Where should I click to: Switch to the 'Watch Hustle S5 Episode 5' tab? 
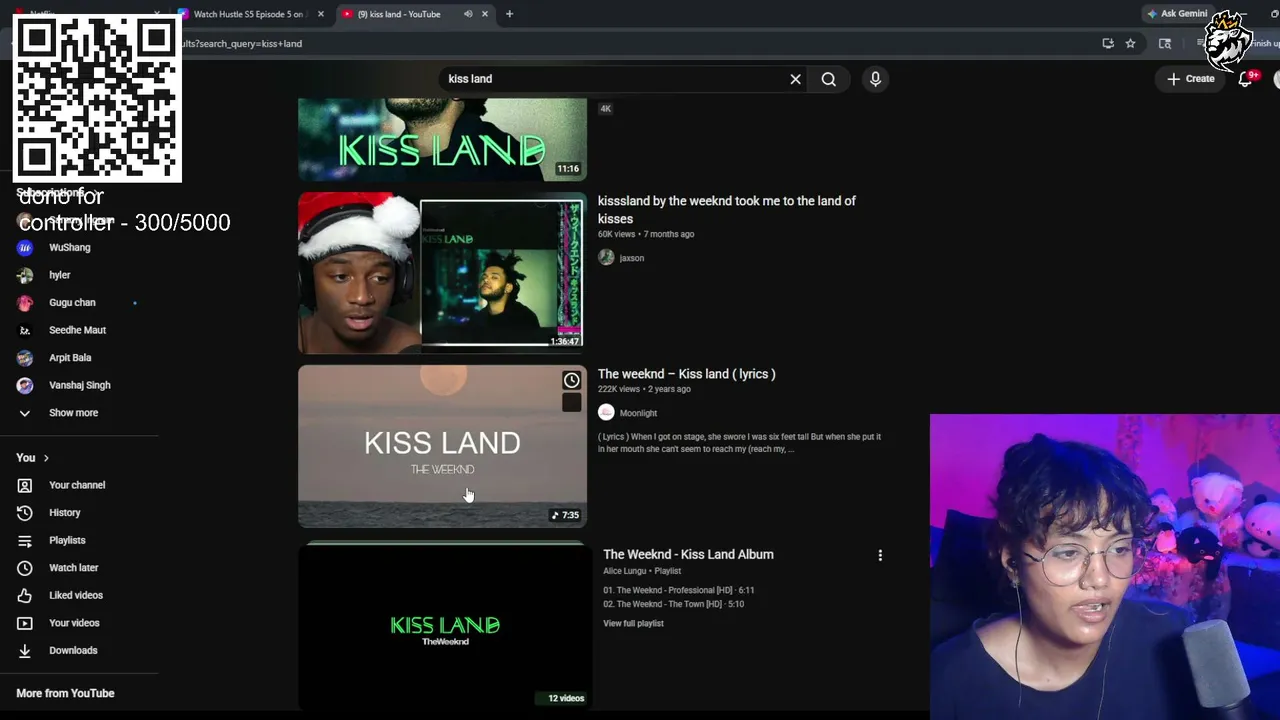(x=248, y=14)
